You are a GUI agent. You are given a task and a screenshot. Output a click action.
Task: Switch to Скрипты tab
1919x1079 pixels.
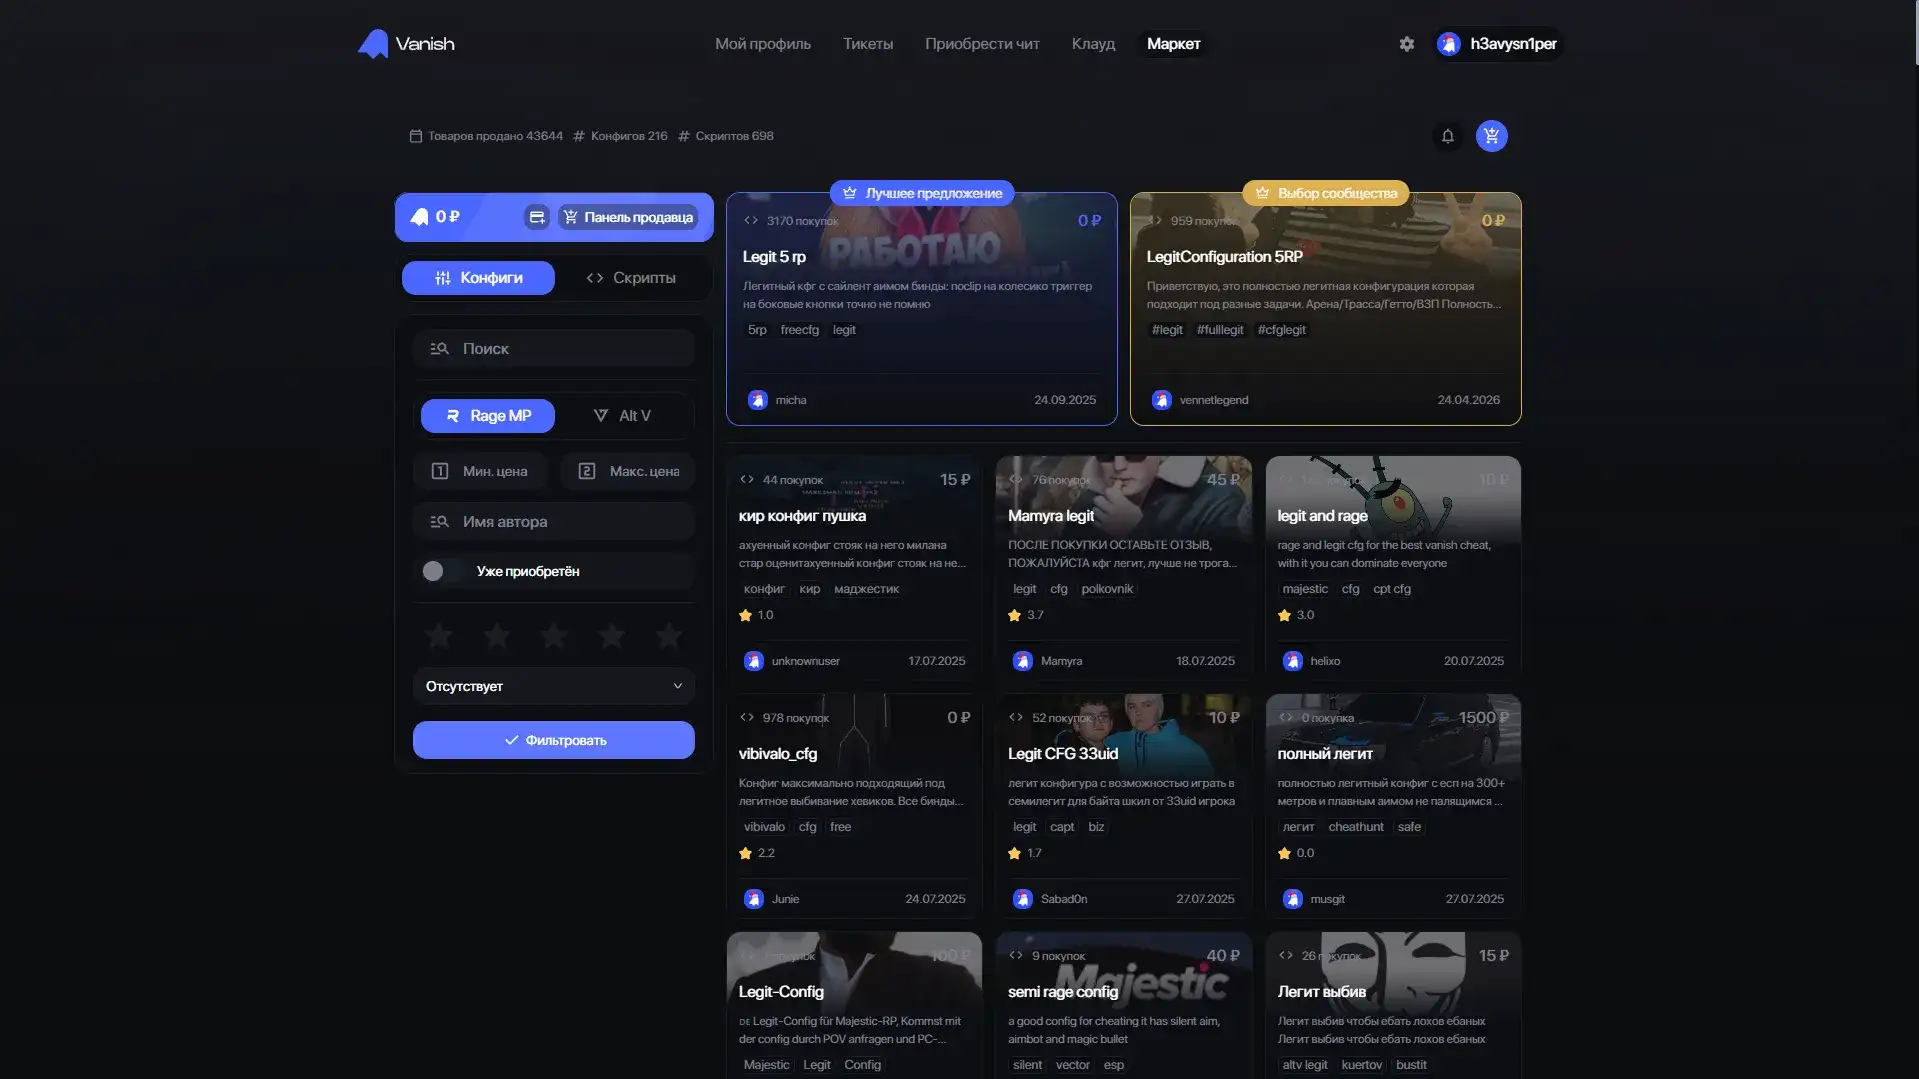(x=631, y=278)
